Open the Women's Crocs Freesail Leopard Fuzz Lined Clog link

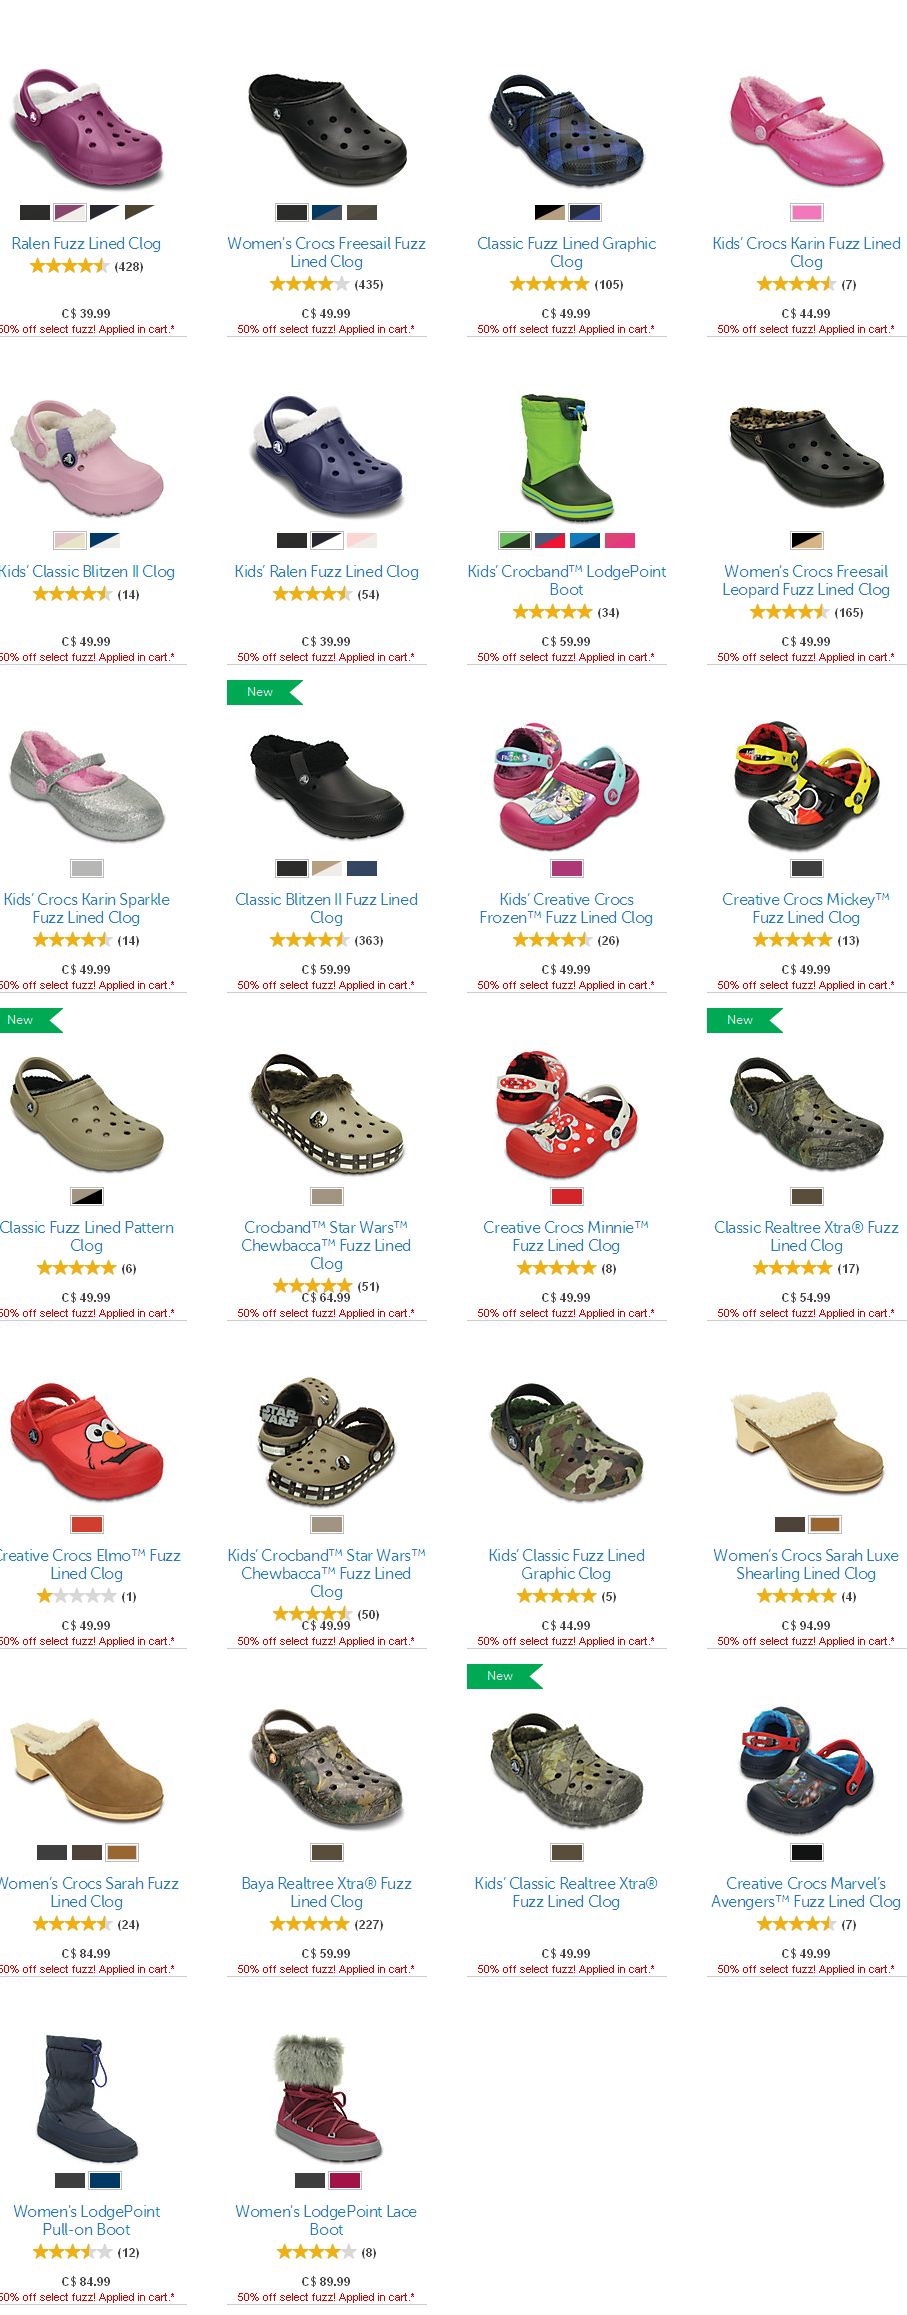click(806, 580)
